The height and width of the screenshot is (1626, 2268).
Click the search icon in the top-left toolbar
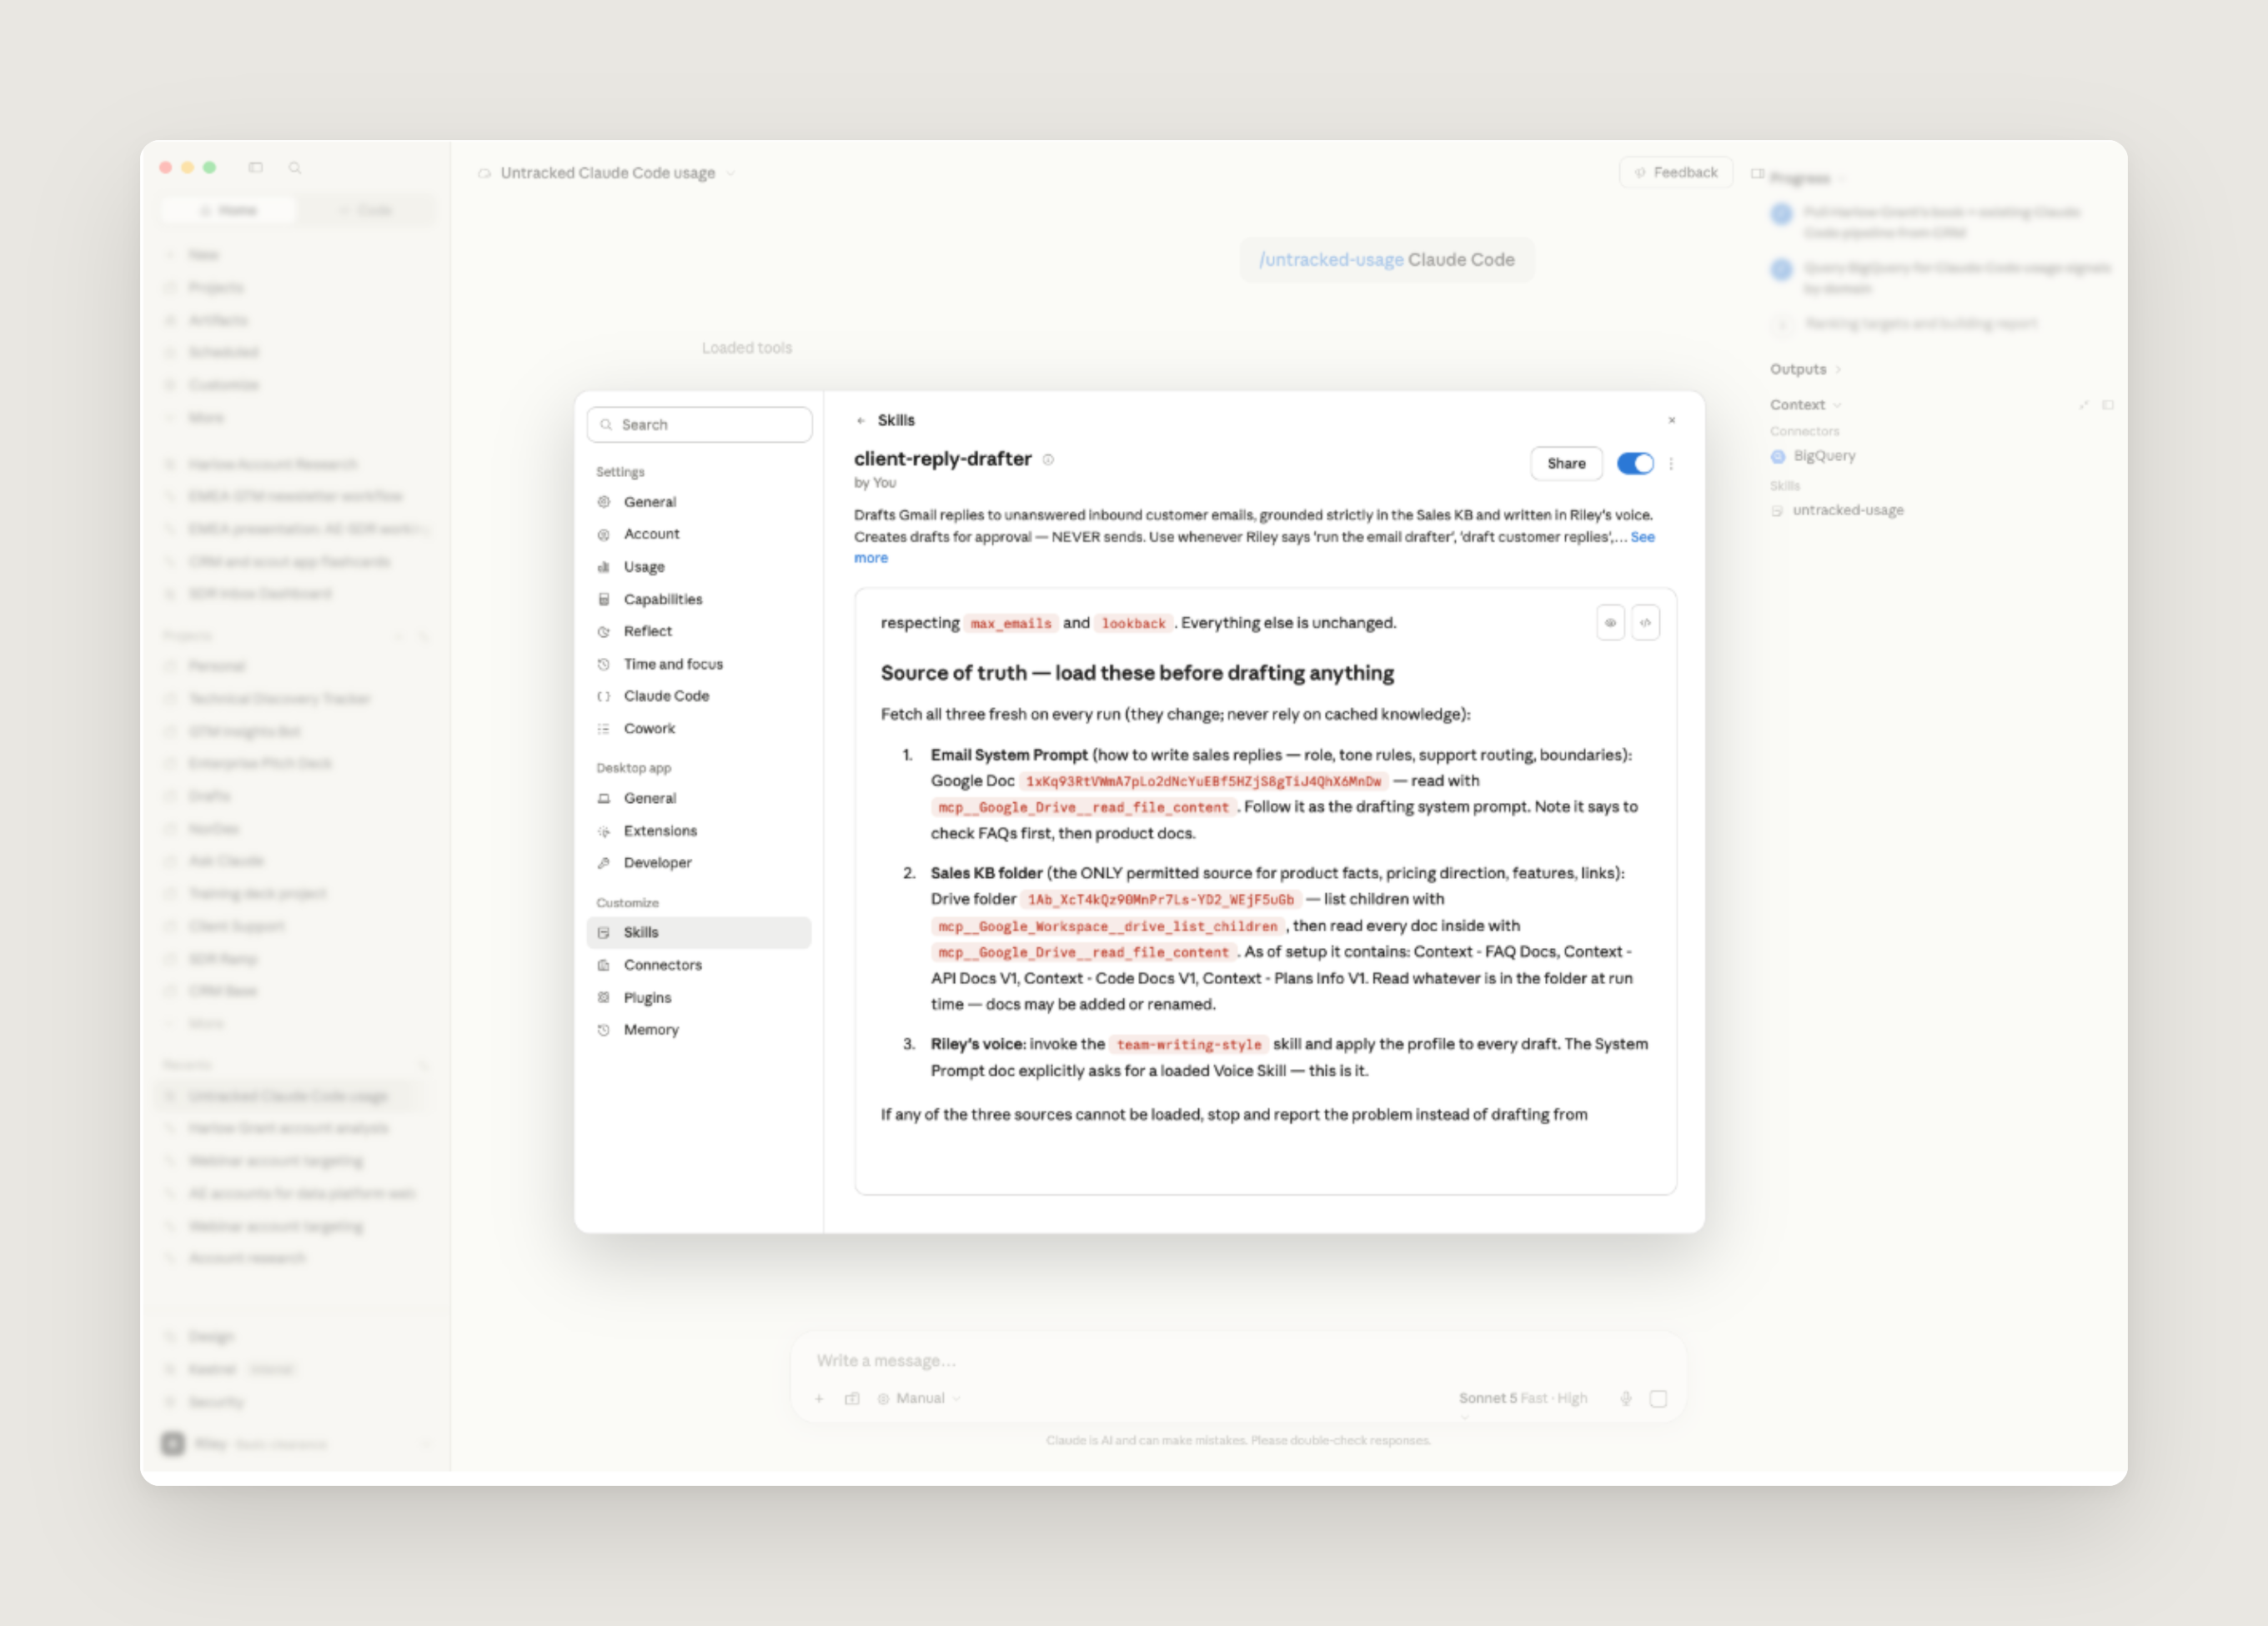(x=295, y=168)
